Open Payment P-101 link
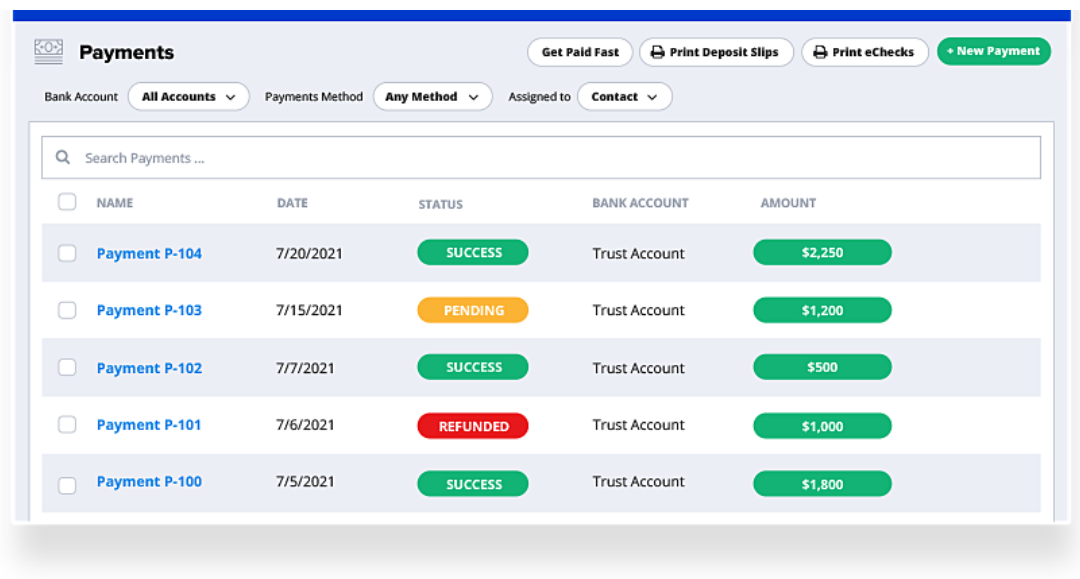1080x579 pixels. [x=149, y=425]
